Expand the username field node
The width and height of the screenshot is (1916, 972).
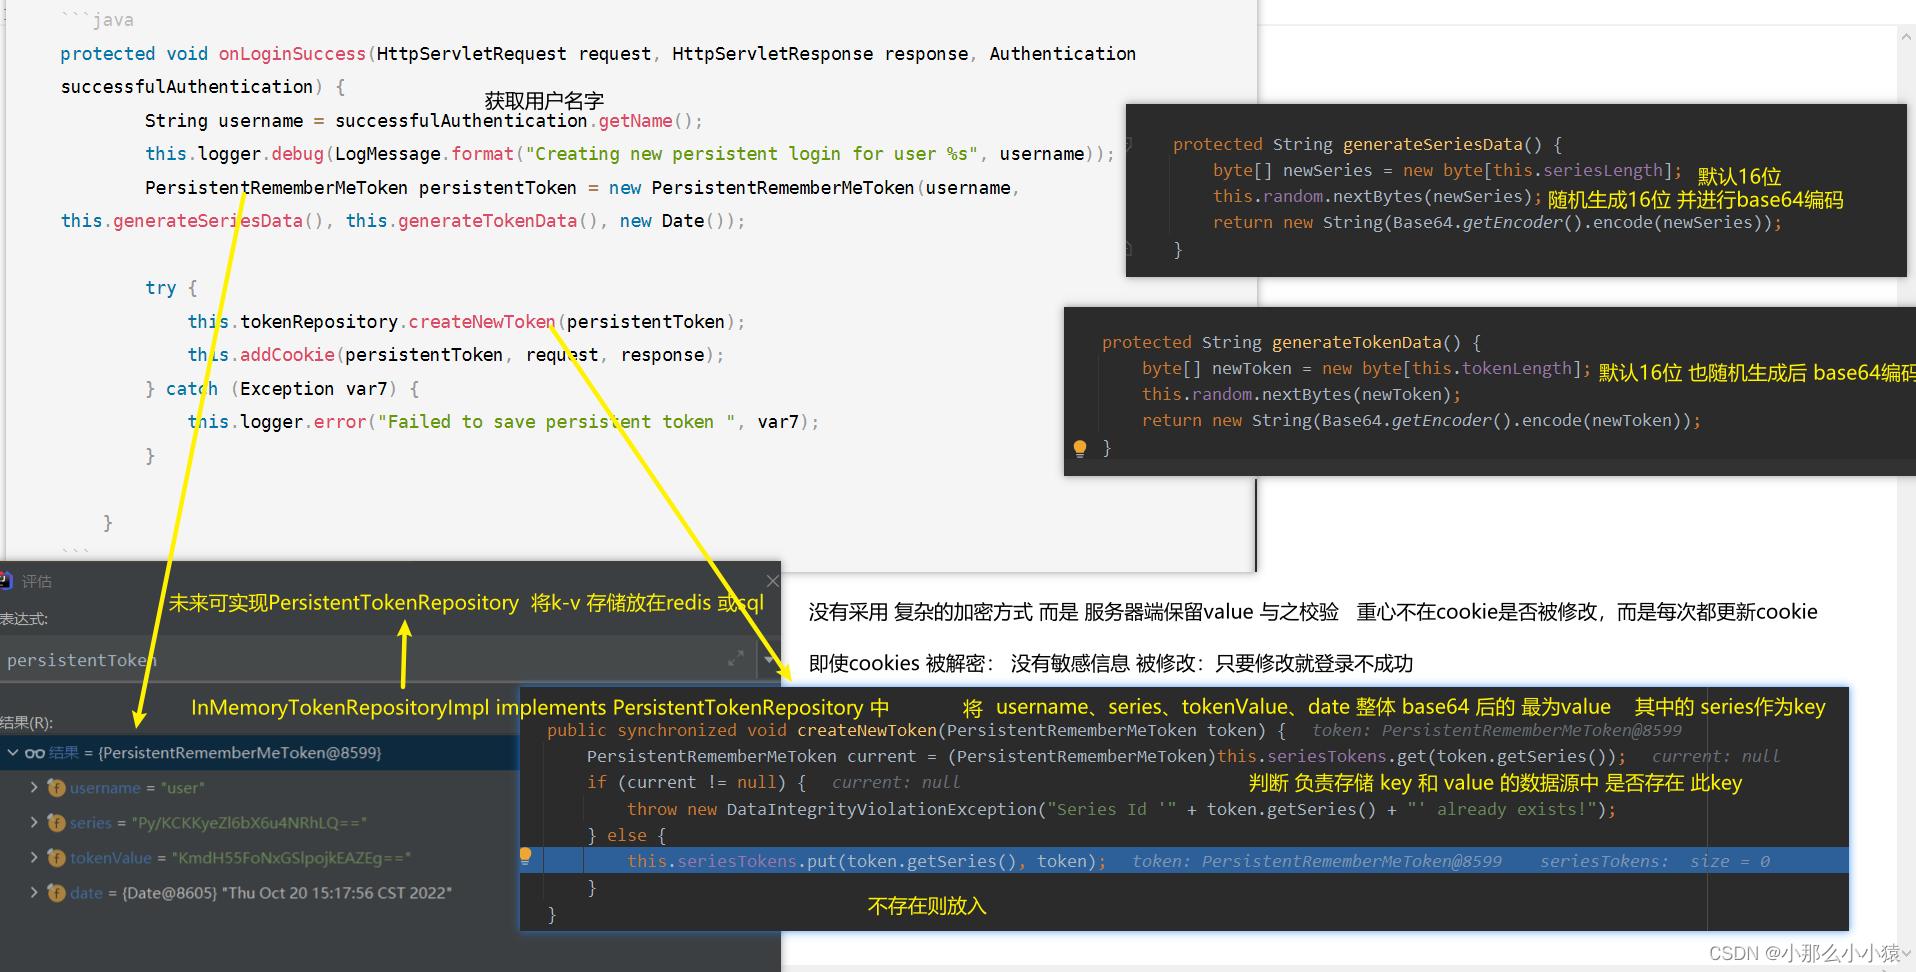coord(34,787)
